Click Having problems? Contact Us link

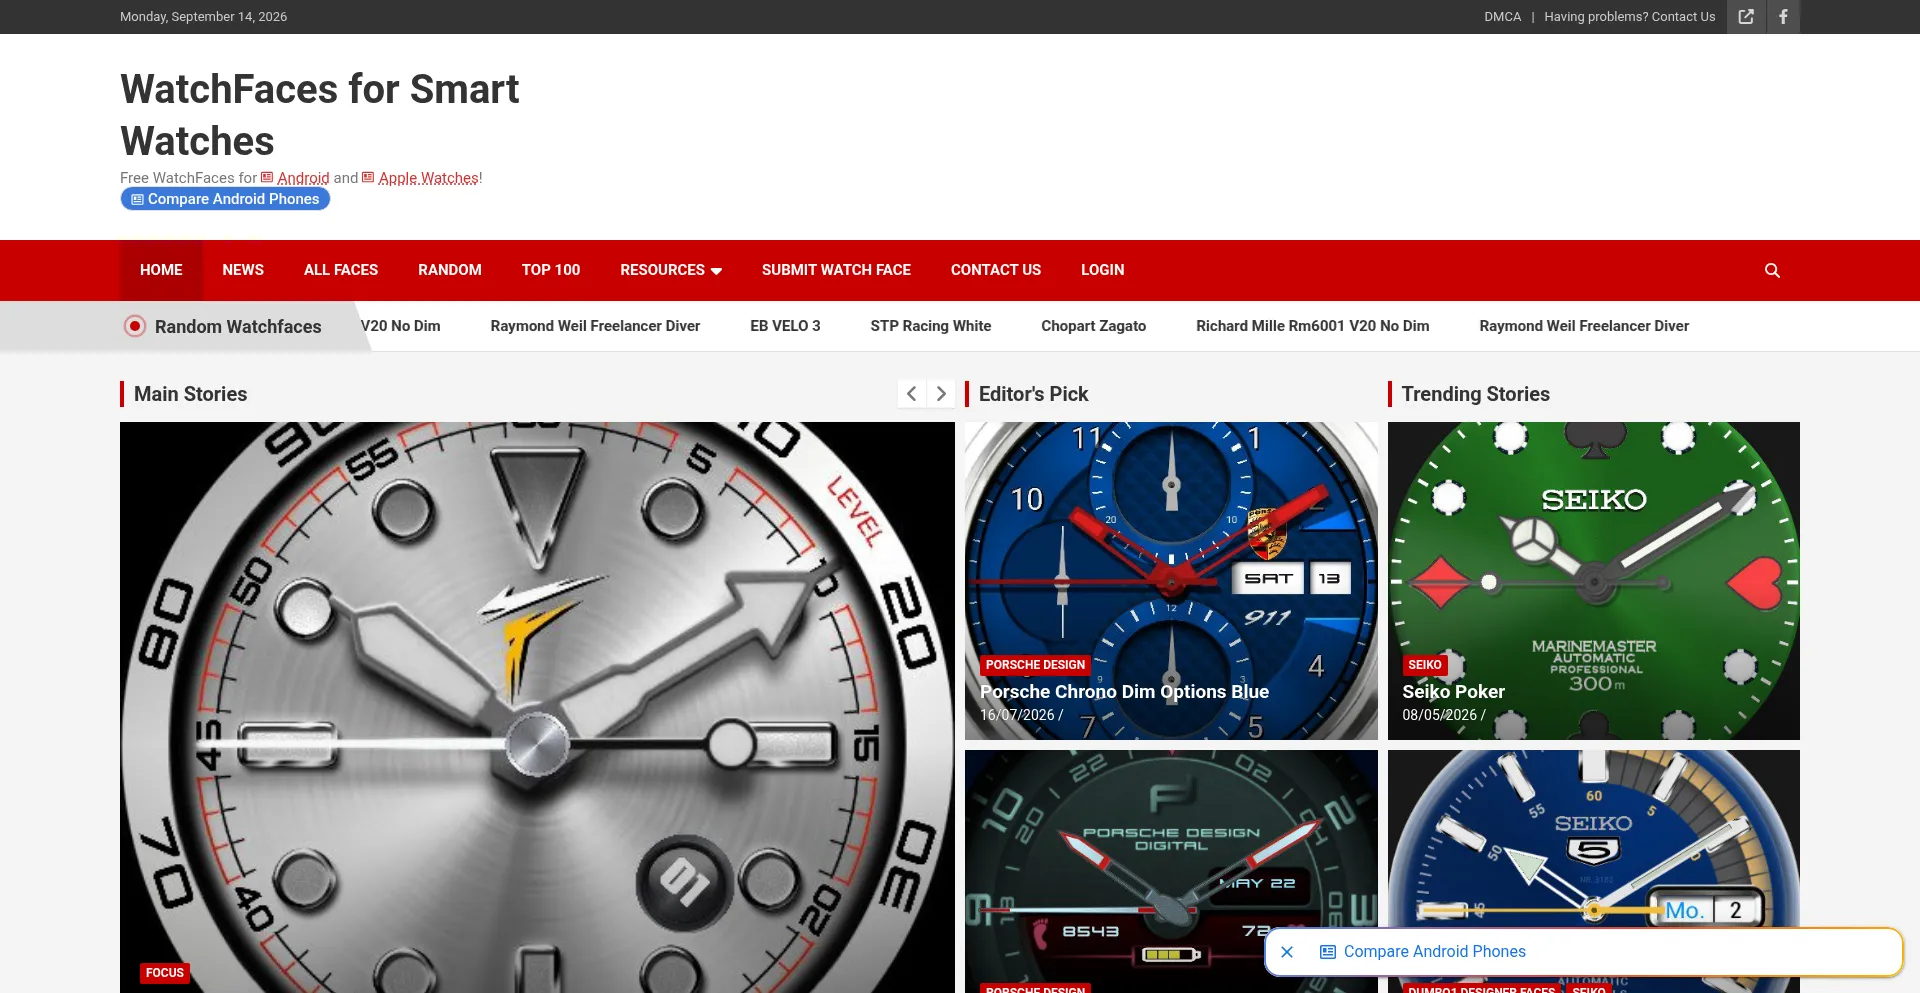1629,17
